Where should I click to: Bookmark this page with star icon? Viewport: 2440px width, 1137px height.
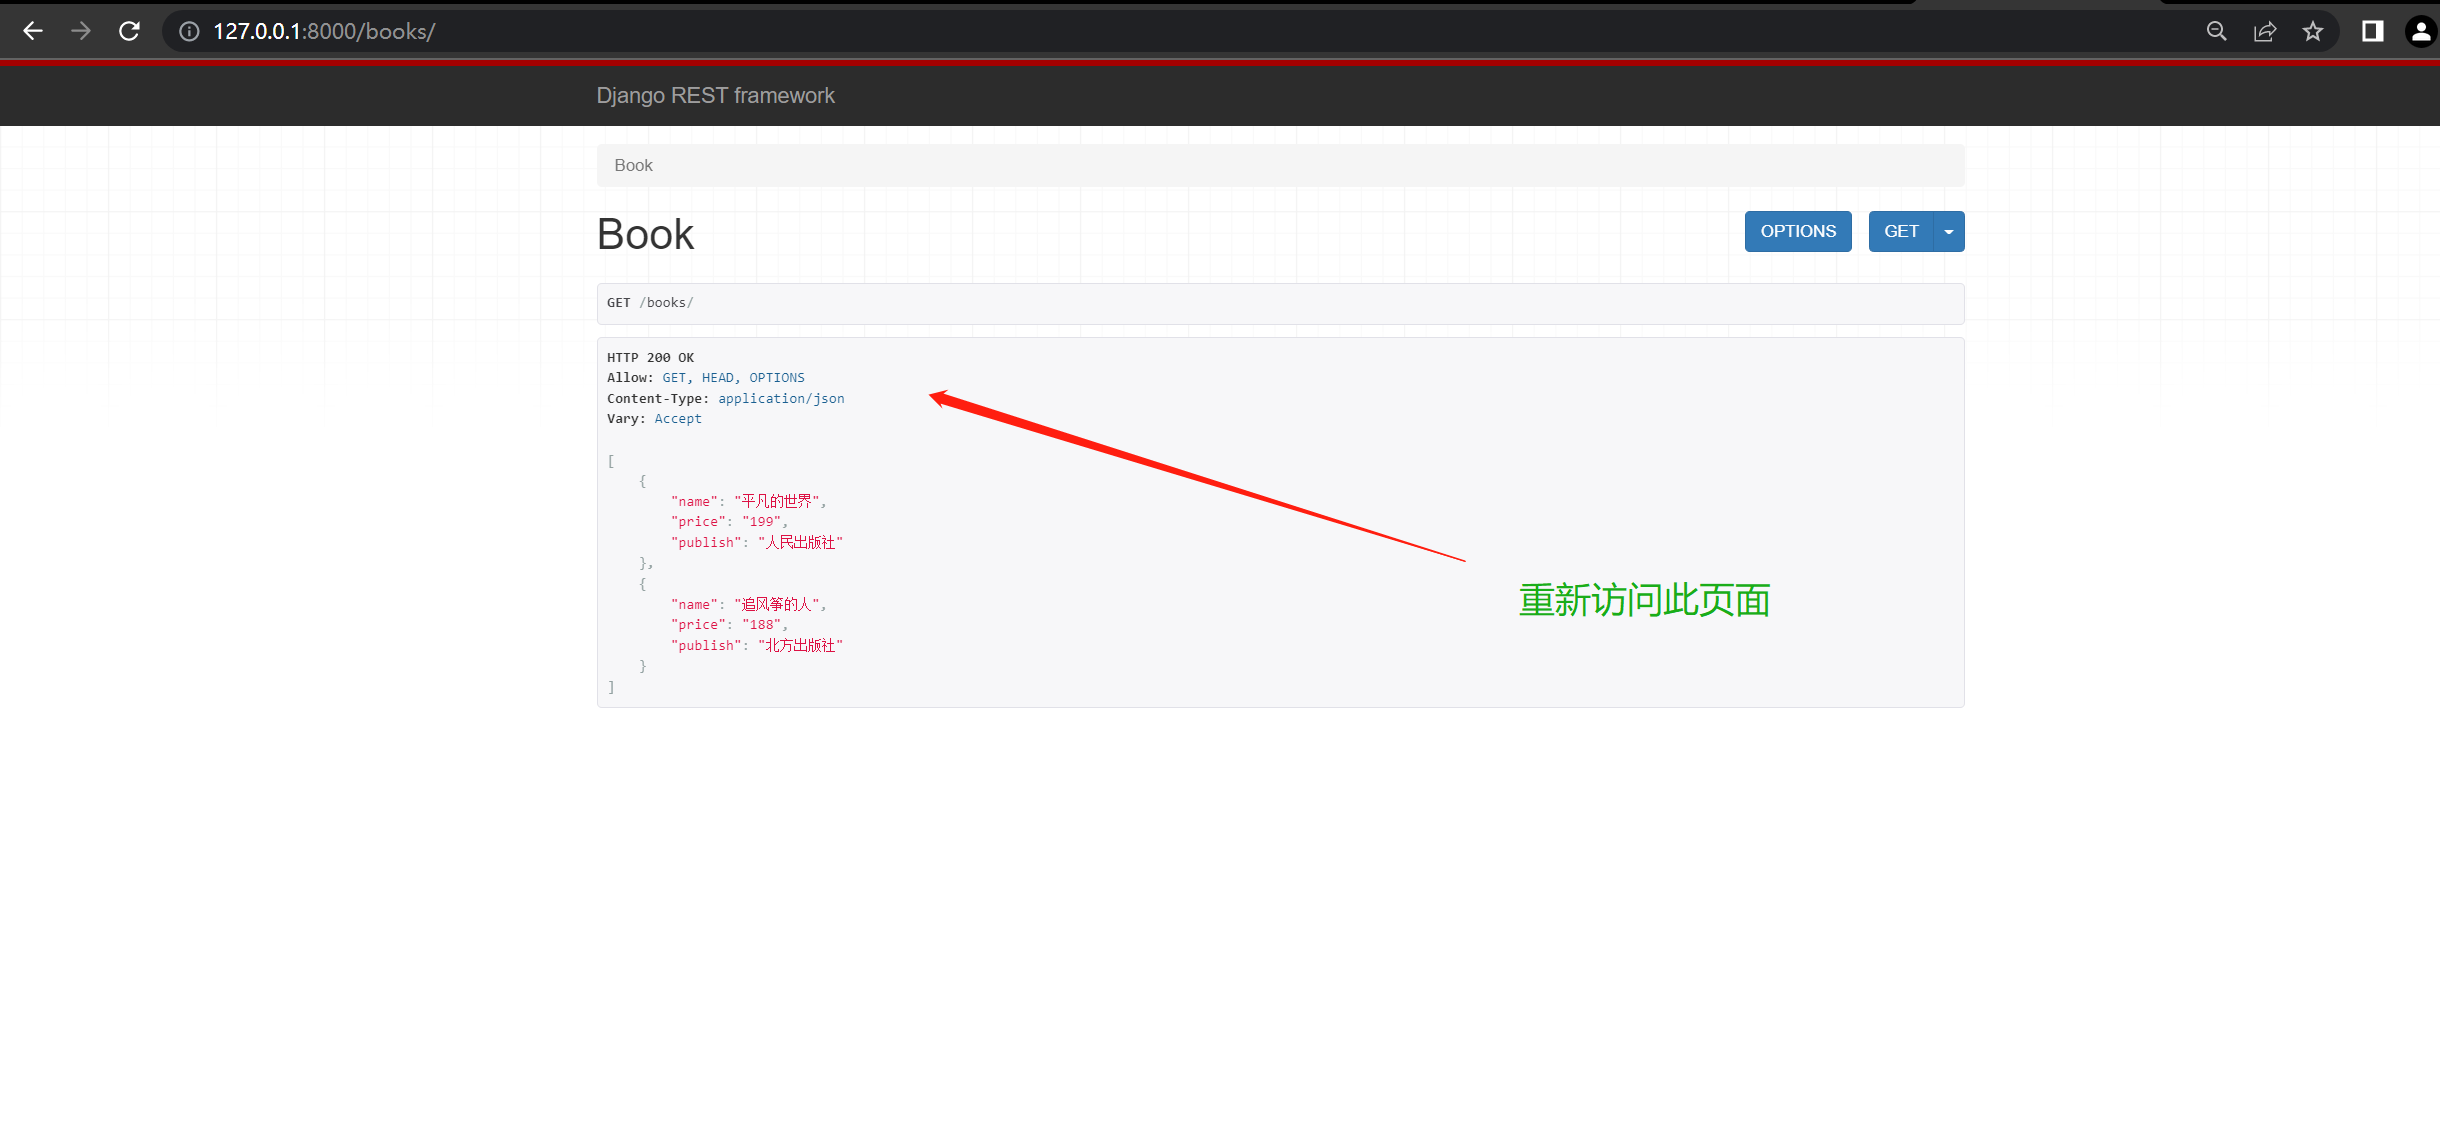coord(2313,31)
